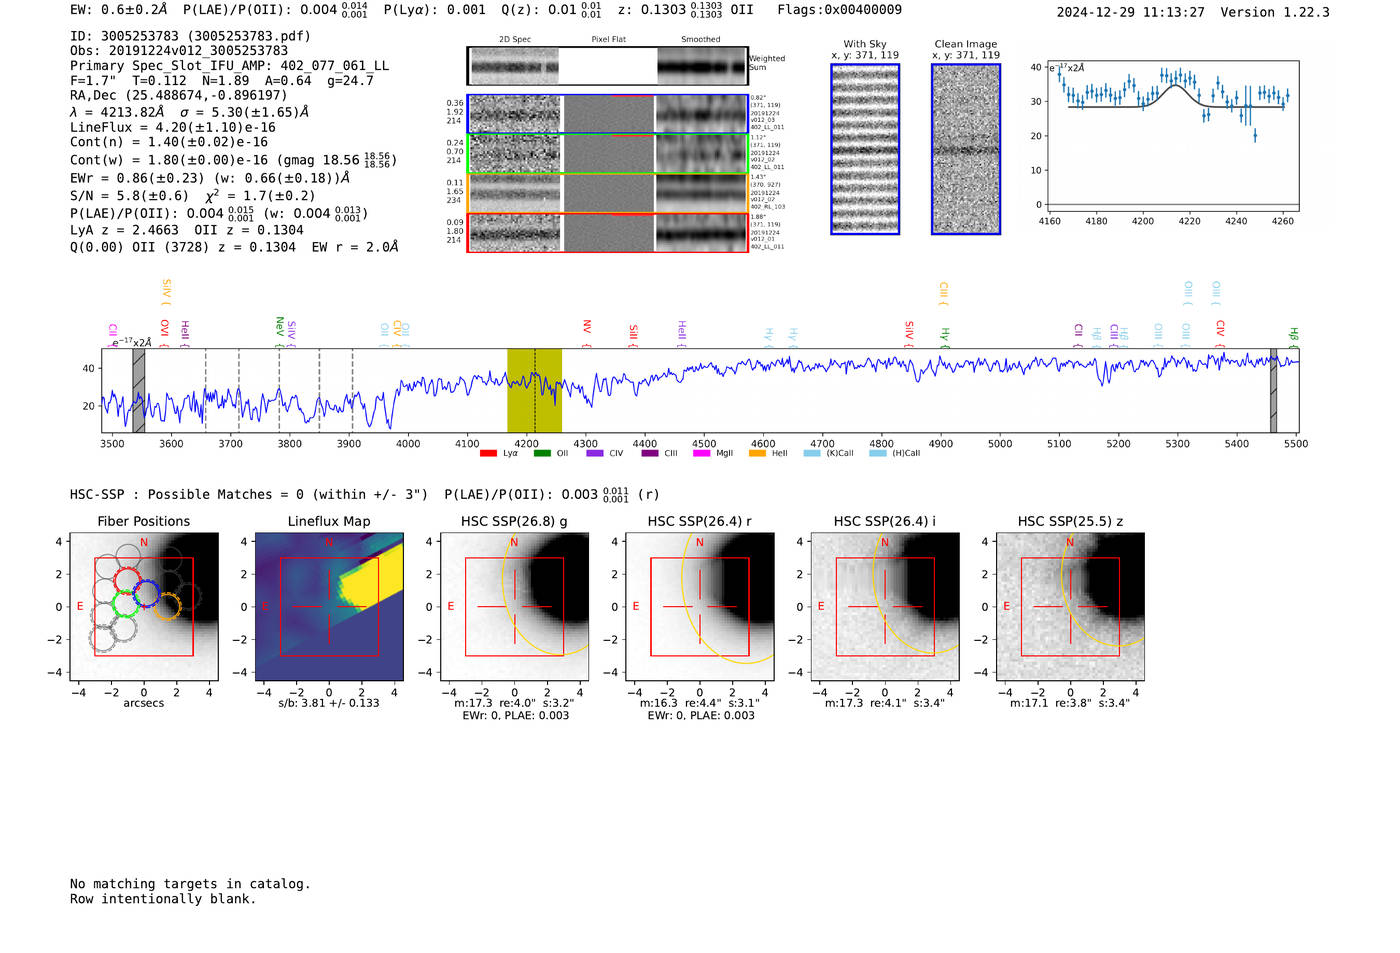1400x953 pixels.
Task: Click the Cont(n) = 1.40 line
Action: point(169,142)
